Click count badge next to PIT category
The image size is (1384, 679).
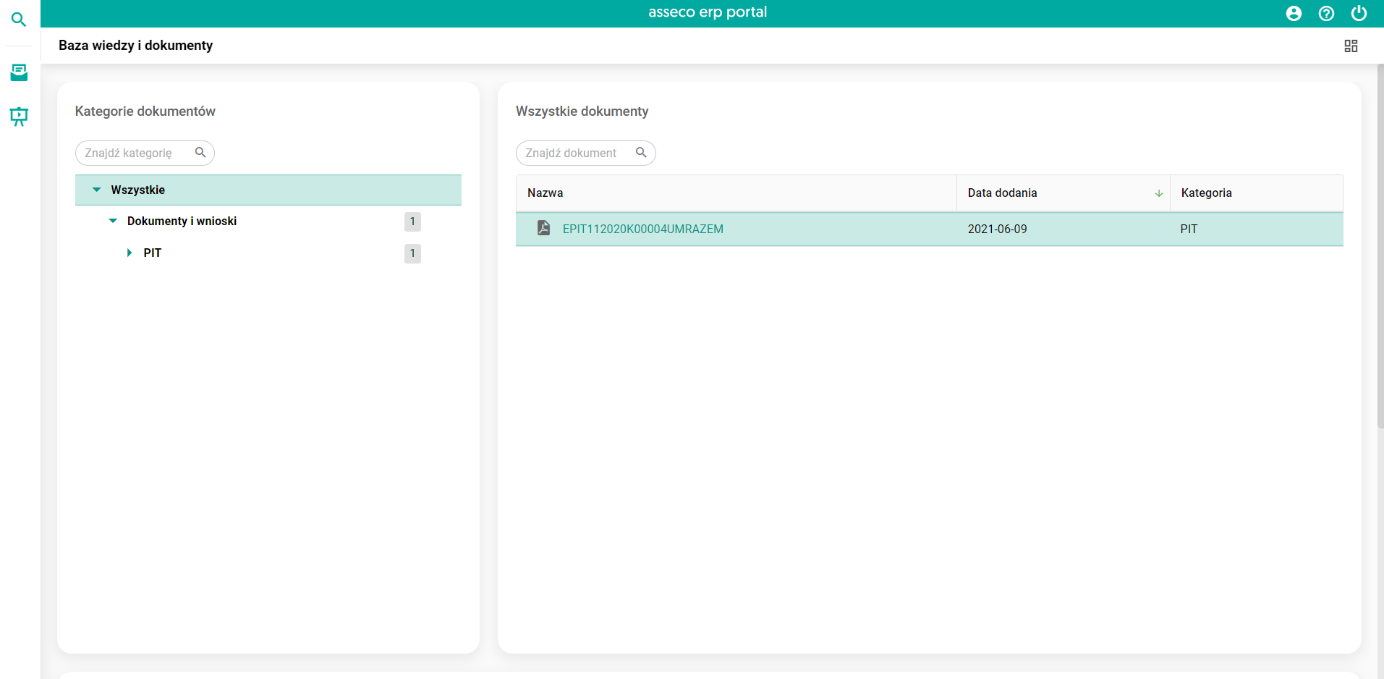tap(412, 253)
